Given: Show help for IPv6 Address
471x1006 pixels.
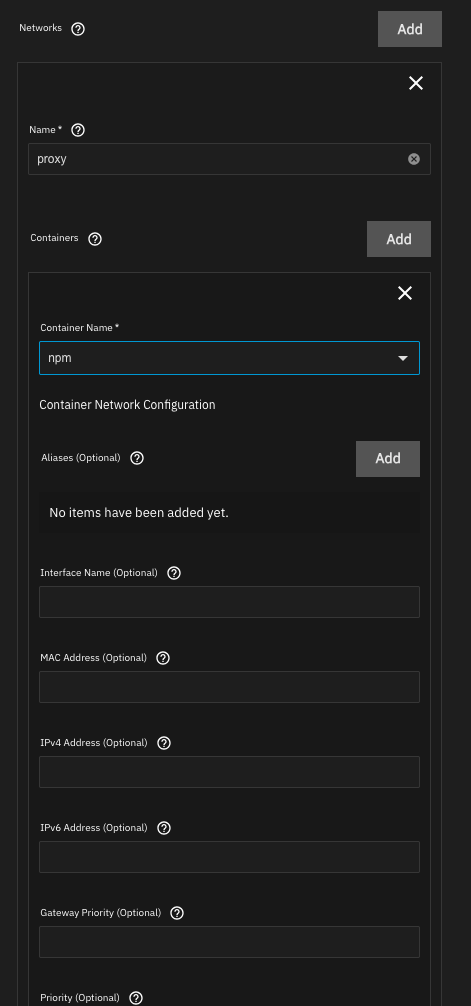Looking at the screenshot, I should (164, 828).
